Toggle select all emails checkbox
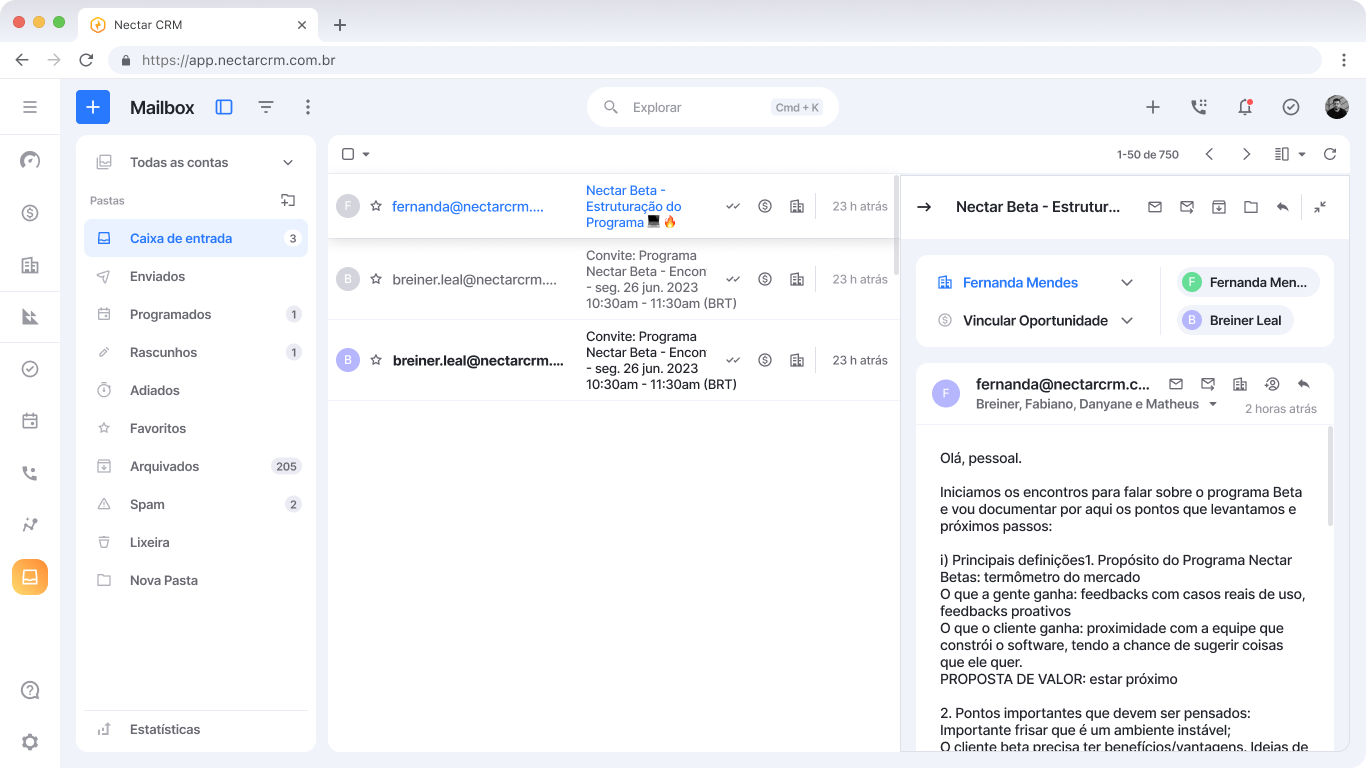The width and height of the screenshot is (1366, 768). (x=348, y=154)
